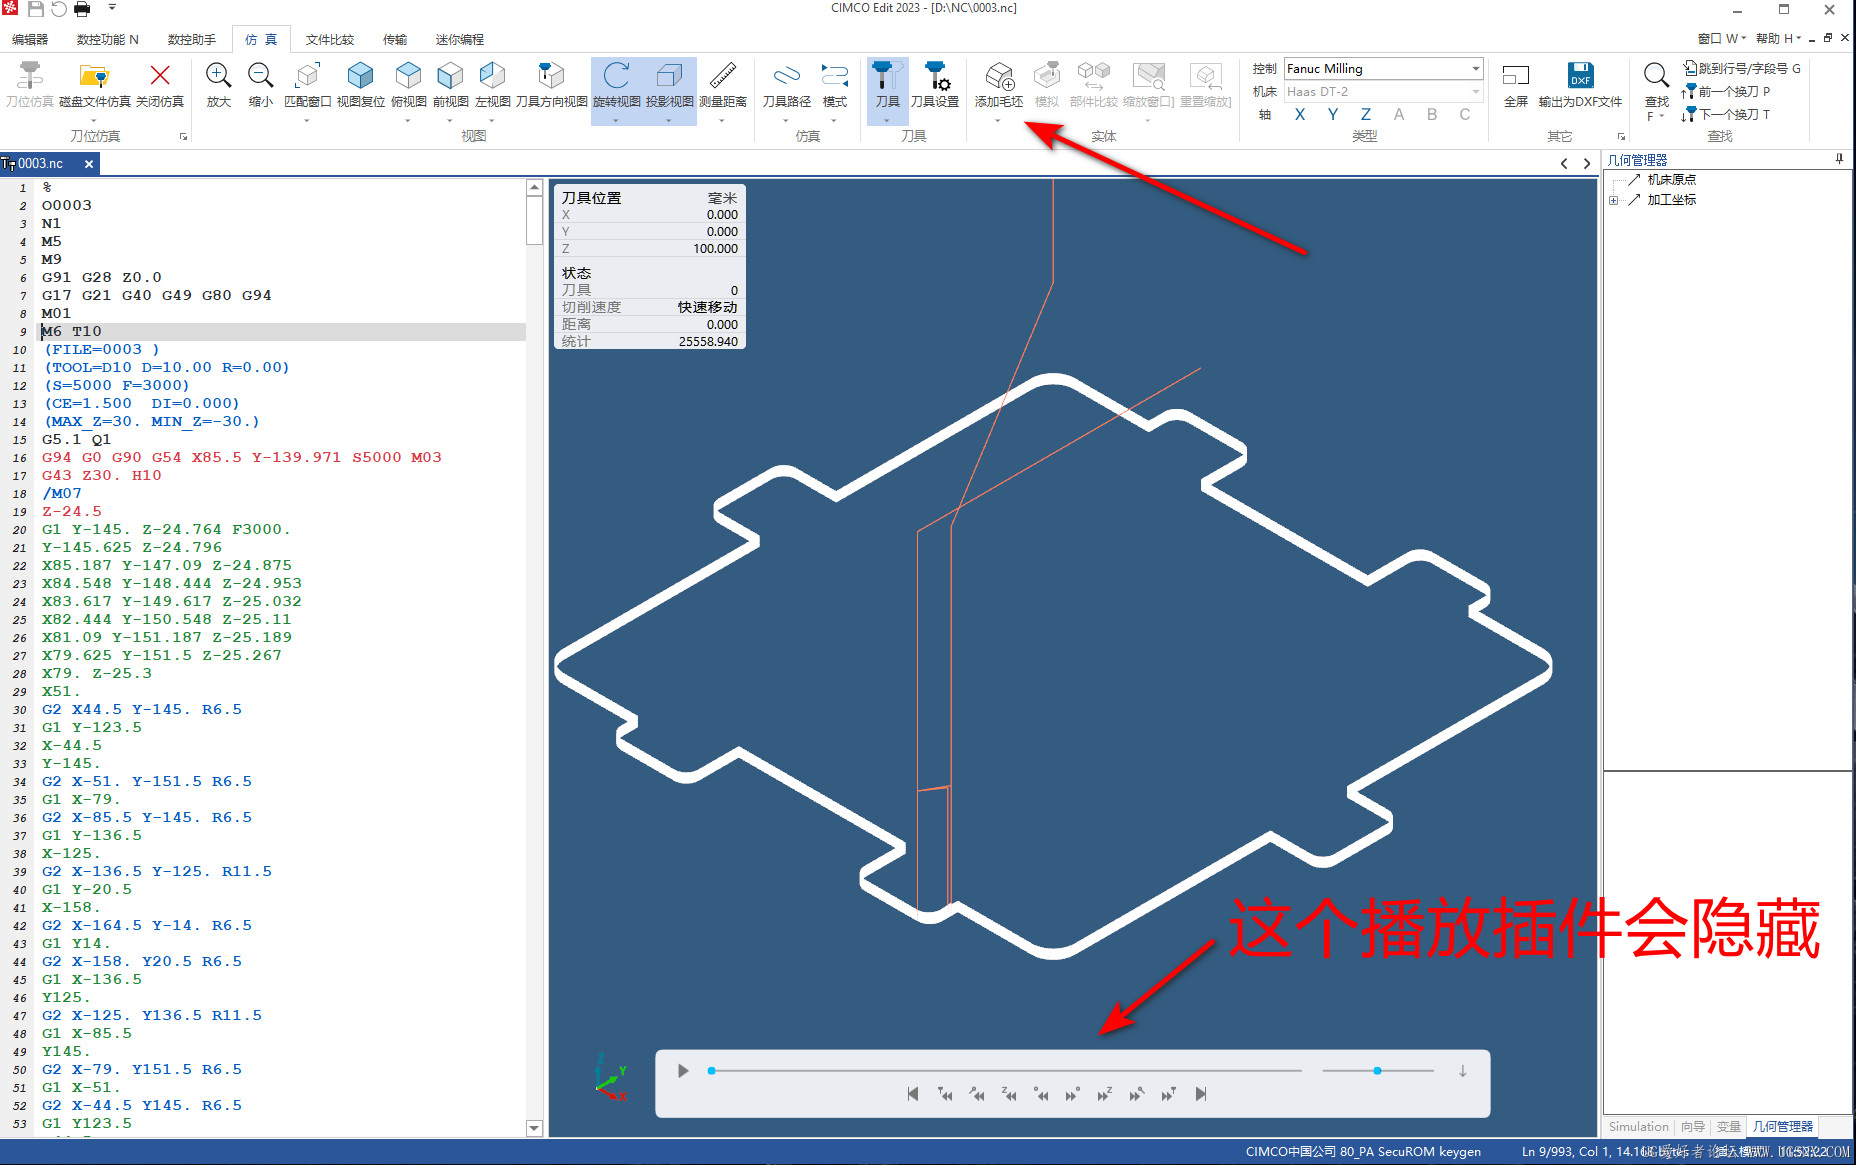Switch to the 编辑器 ribbon tab
The width and height of the screenshot is (1856, 1165).
pyautogui.click(x=30, y=40)
